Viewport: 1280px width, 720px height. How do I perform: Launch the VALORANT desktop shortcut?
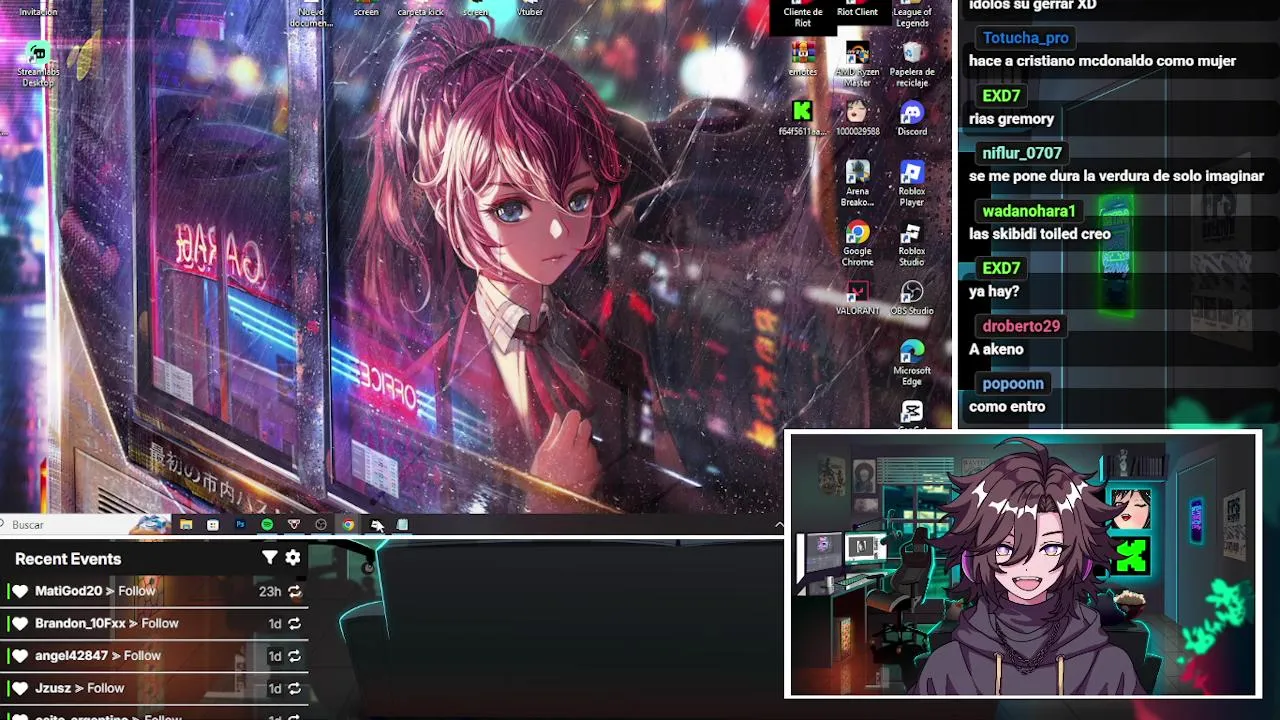coord(857,298)
